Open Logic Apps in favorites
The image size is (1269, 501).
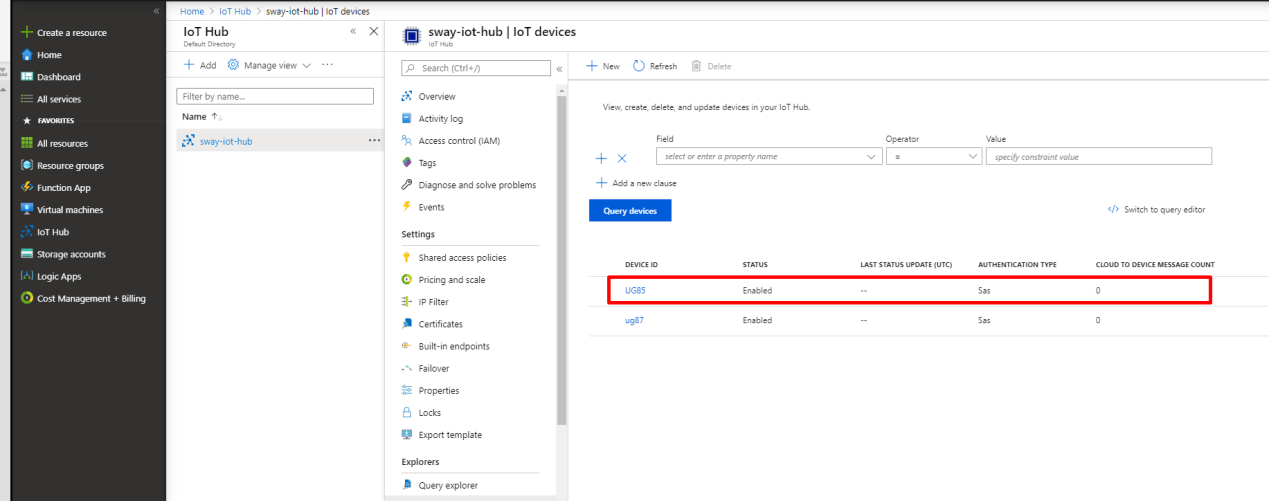59,276
